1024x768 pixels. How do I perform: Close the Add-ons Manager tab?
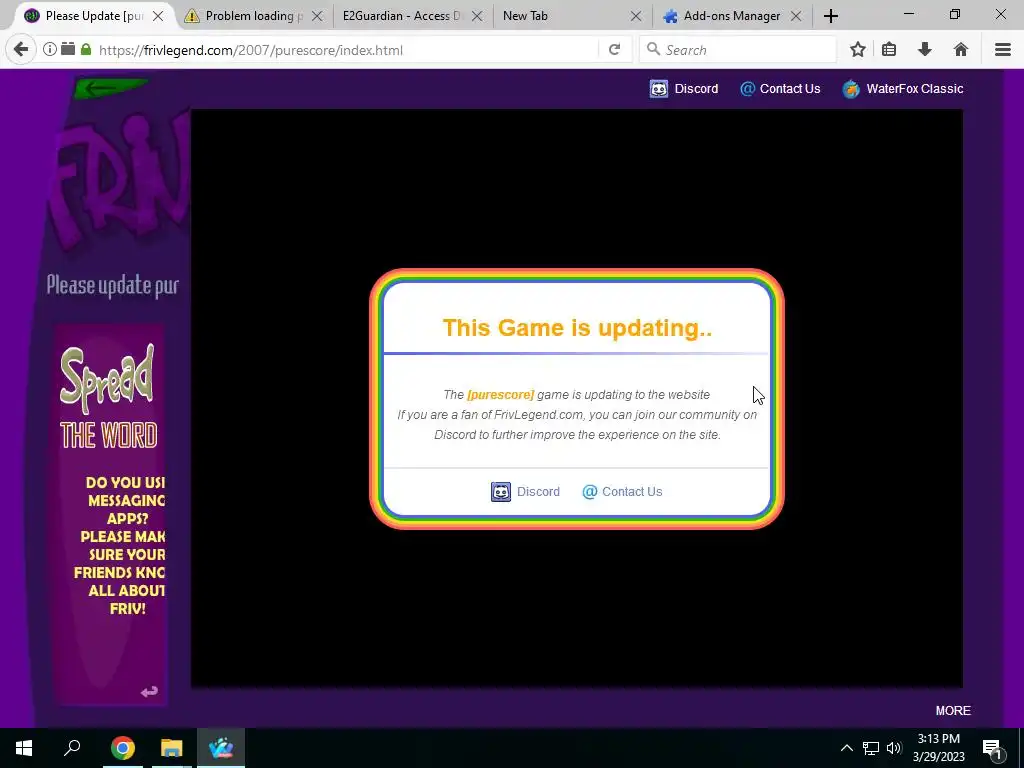(796, 16)
